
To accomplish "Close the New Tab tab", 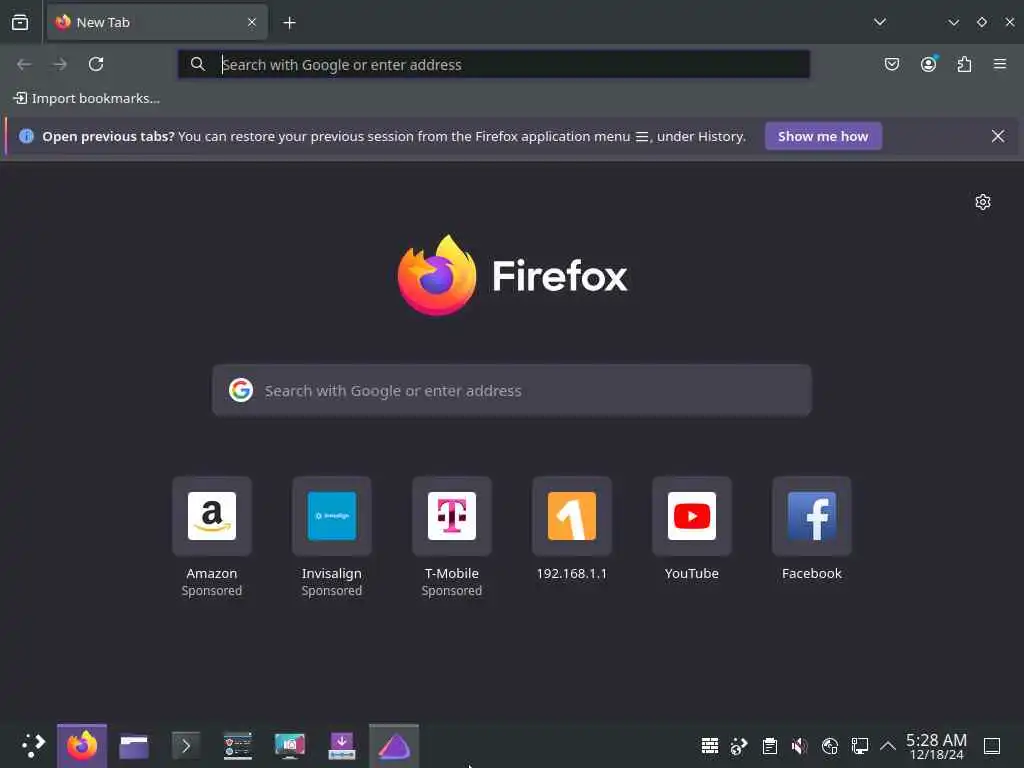I will (252, 23).
